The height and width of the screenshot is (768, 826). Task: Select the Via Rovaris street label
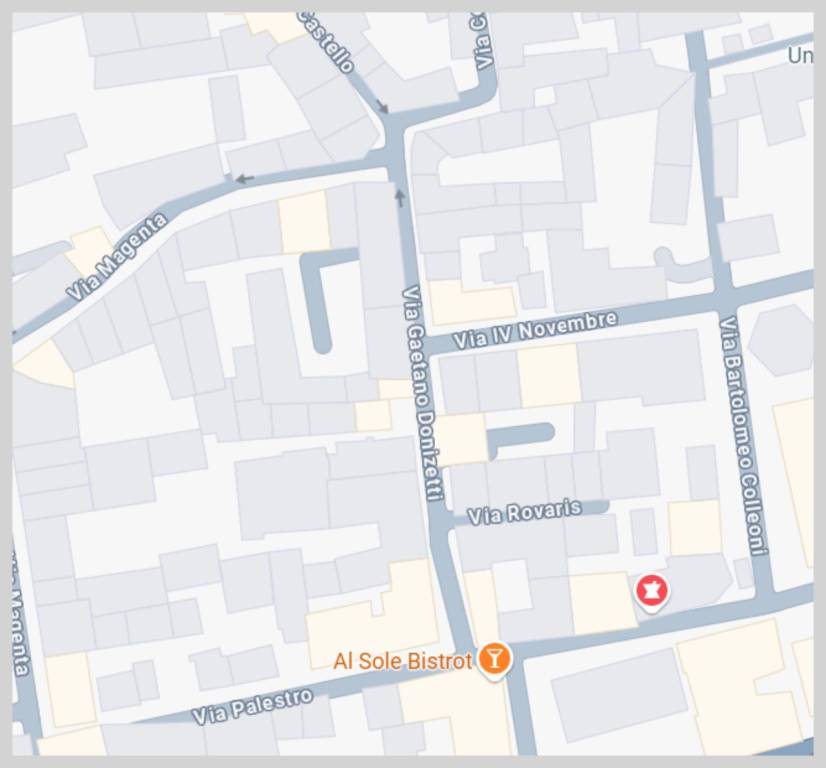525,513
